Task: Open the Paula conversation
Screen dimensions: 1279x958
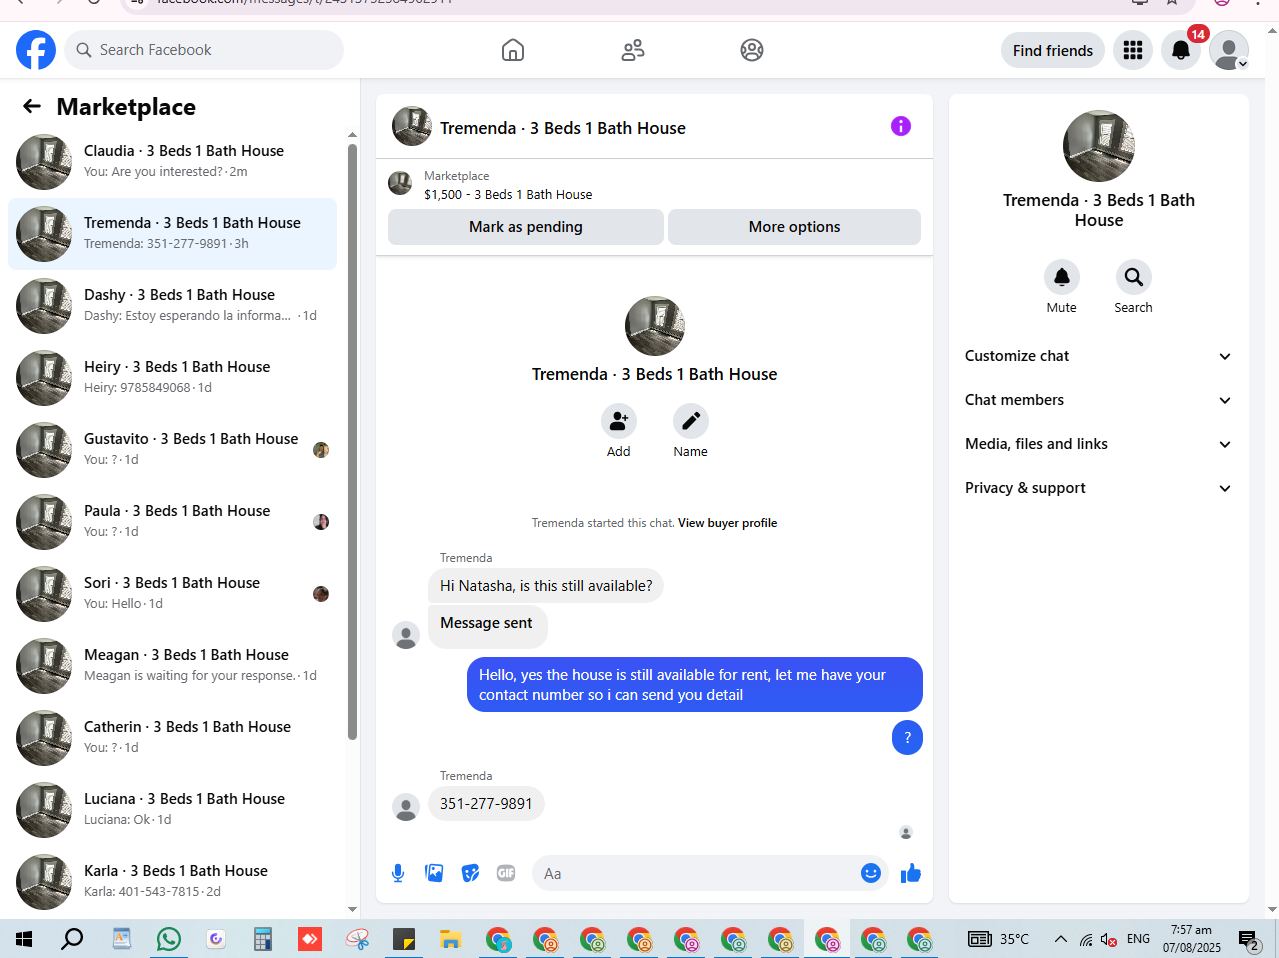Action: coord(172,522)
